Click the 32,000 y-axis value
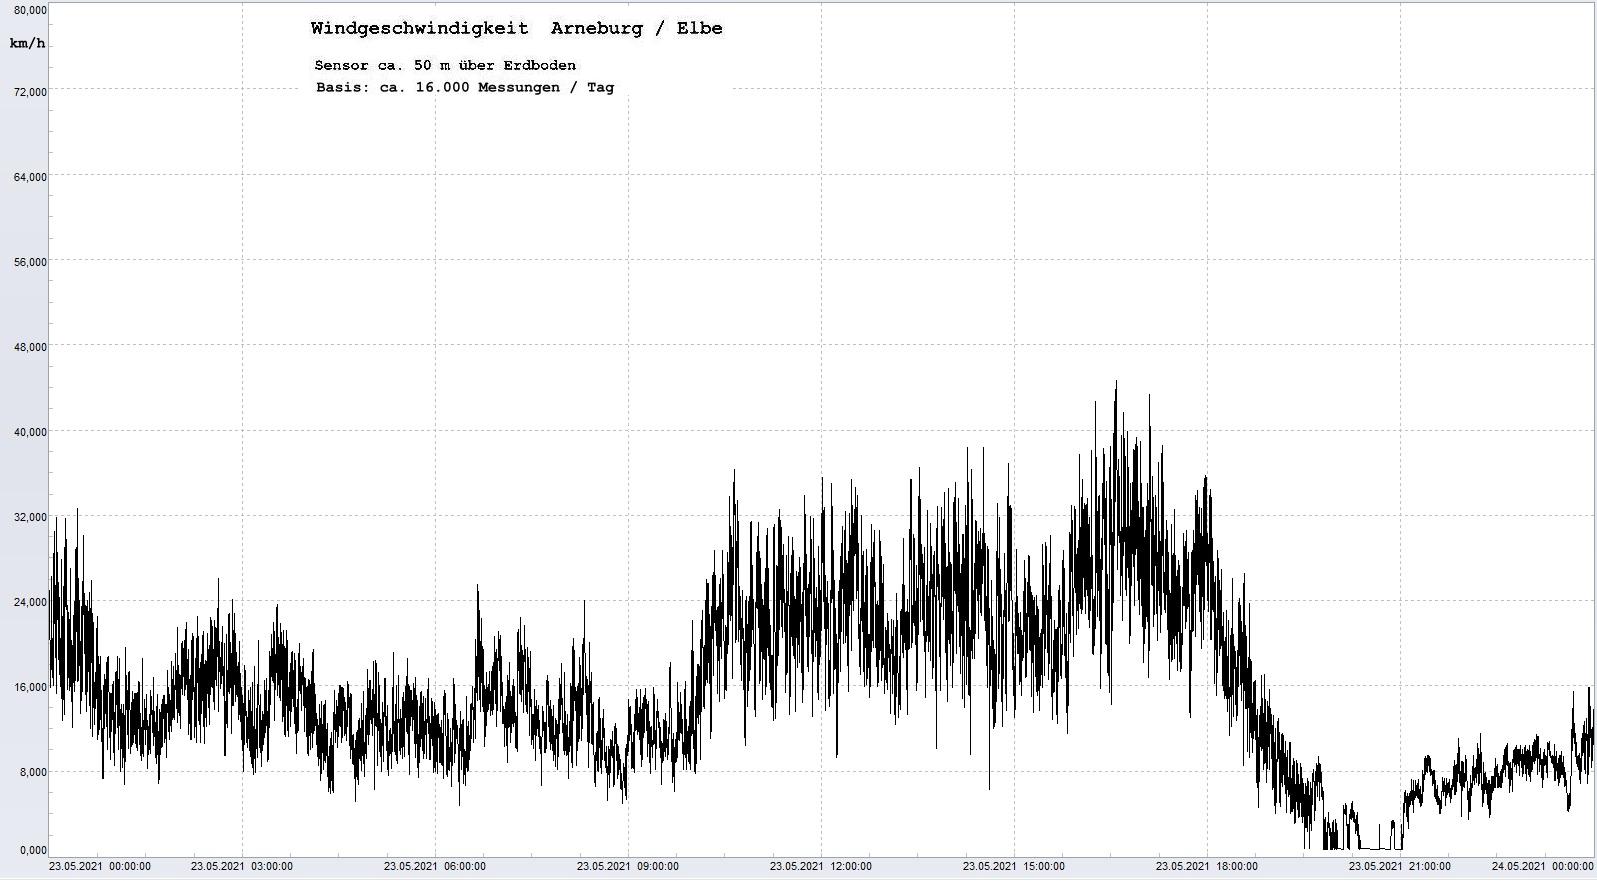Screen dimensions: 1597x881 tap(30, 517)
